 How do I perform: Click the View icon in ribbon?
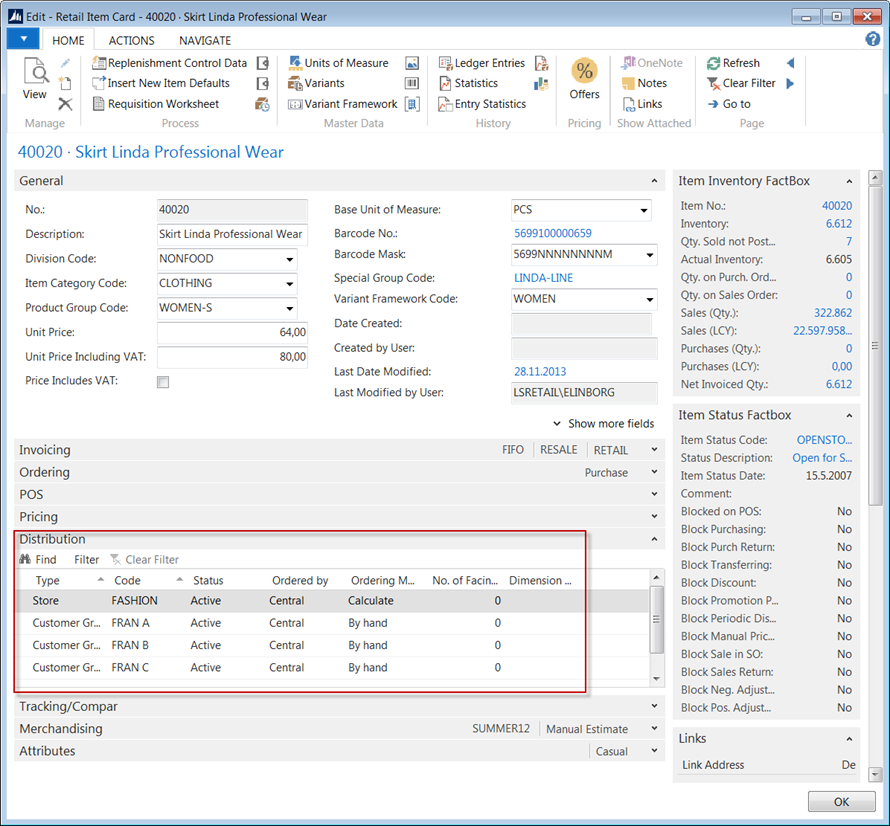tap(35, 78)
